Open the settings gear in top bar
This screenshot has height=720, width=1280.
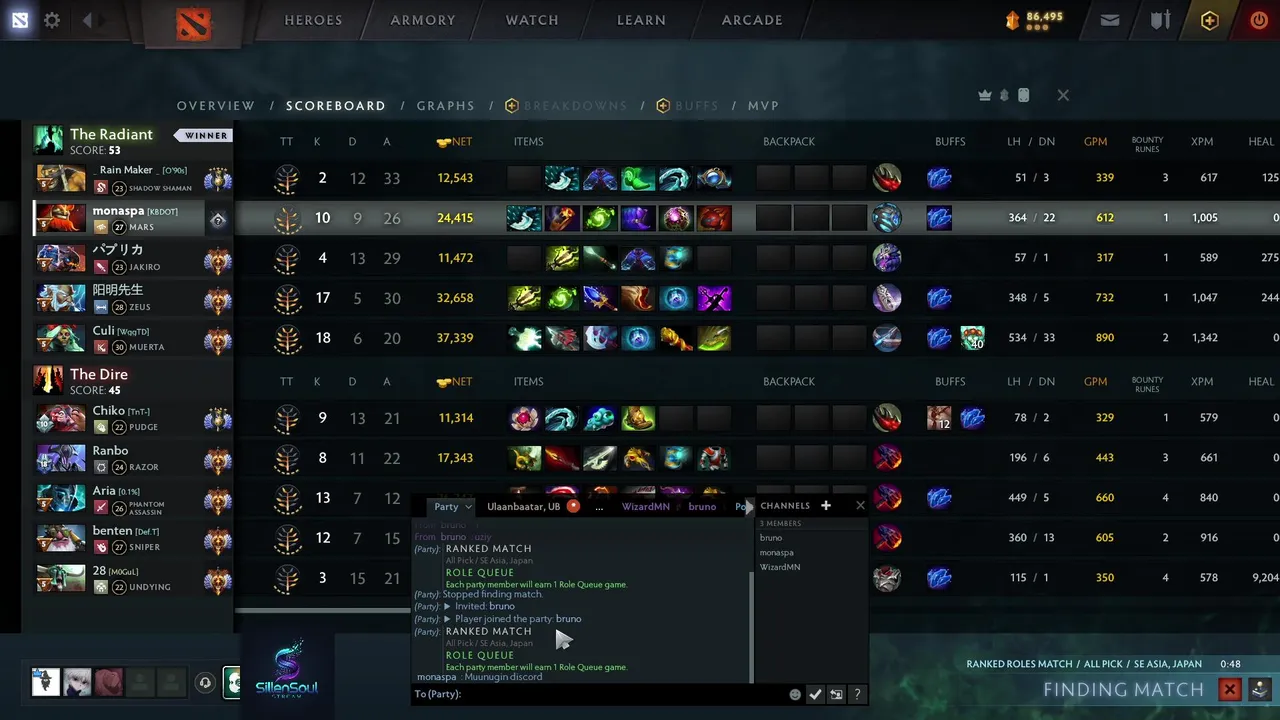(x=52, y=20)
